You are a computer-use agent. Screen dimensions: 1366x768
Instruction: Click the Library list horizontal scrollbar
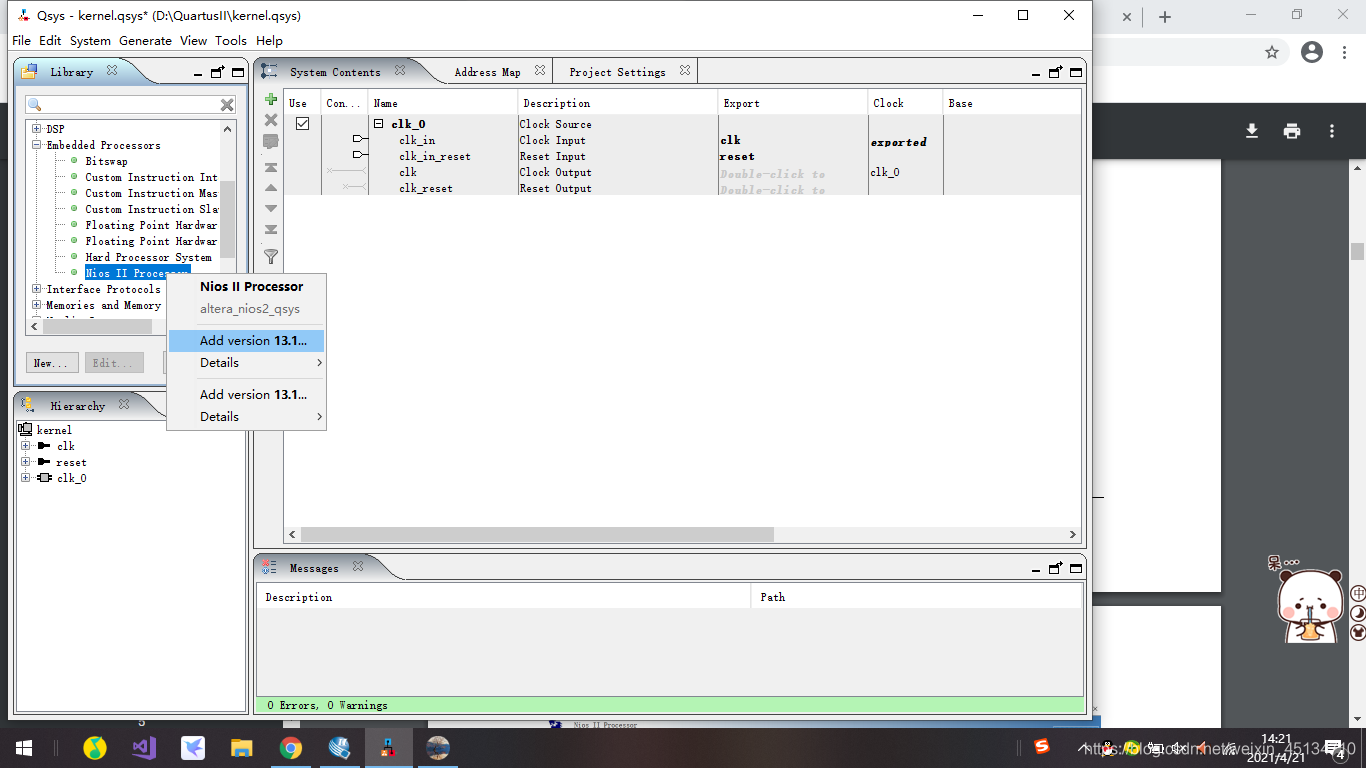pos(97,327)
